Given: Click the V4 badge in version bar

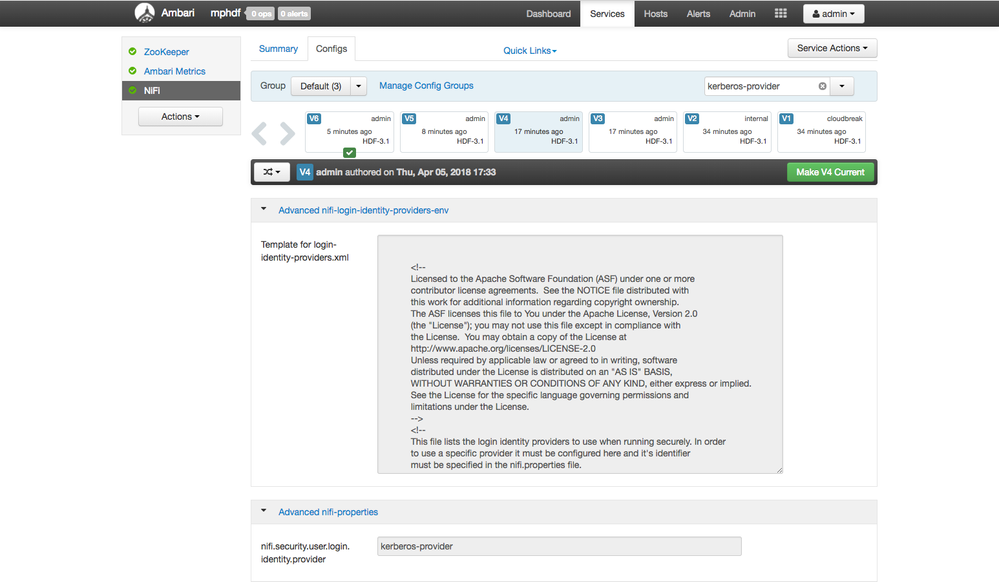Looking at the screenshot, I should click(x=305, y=172).
